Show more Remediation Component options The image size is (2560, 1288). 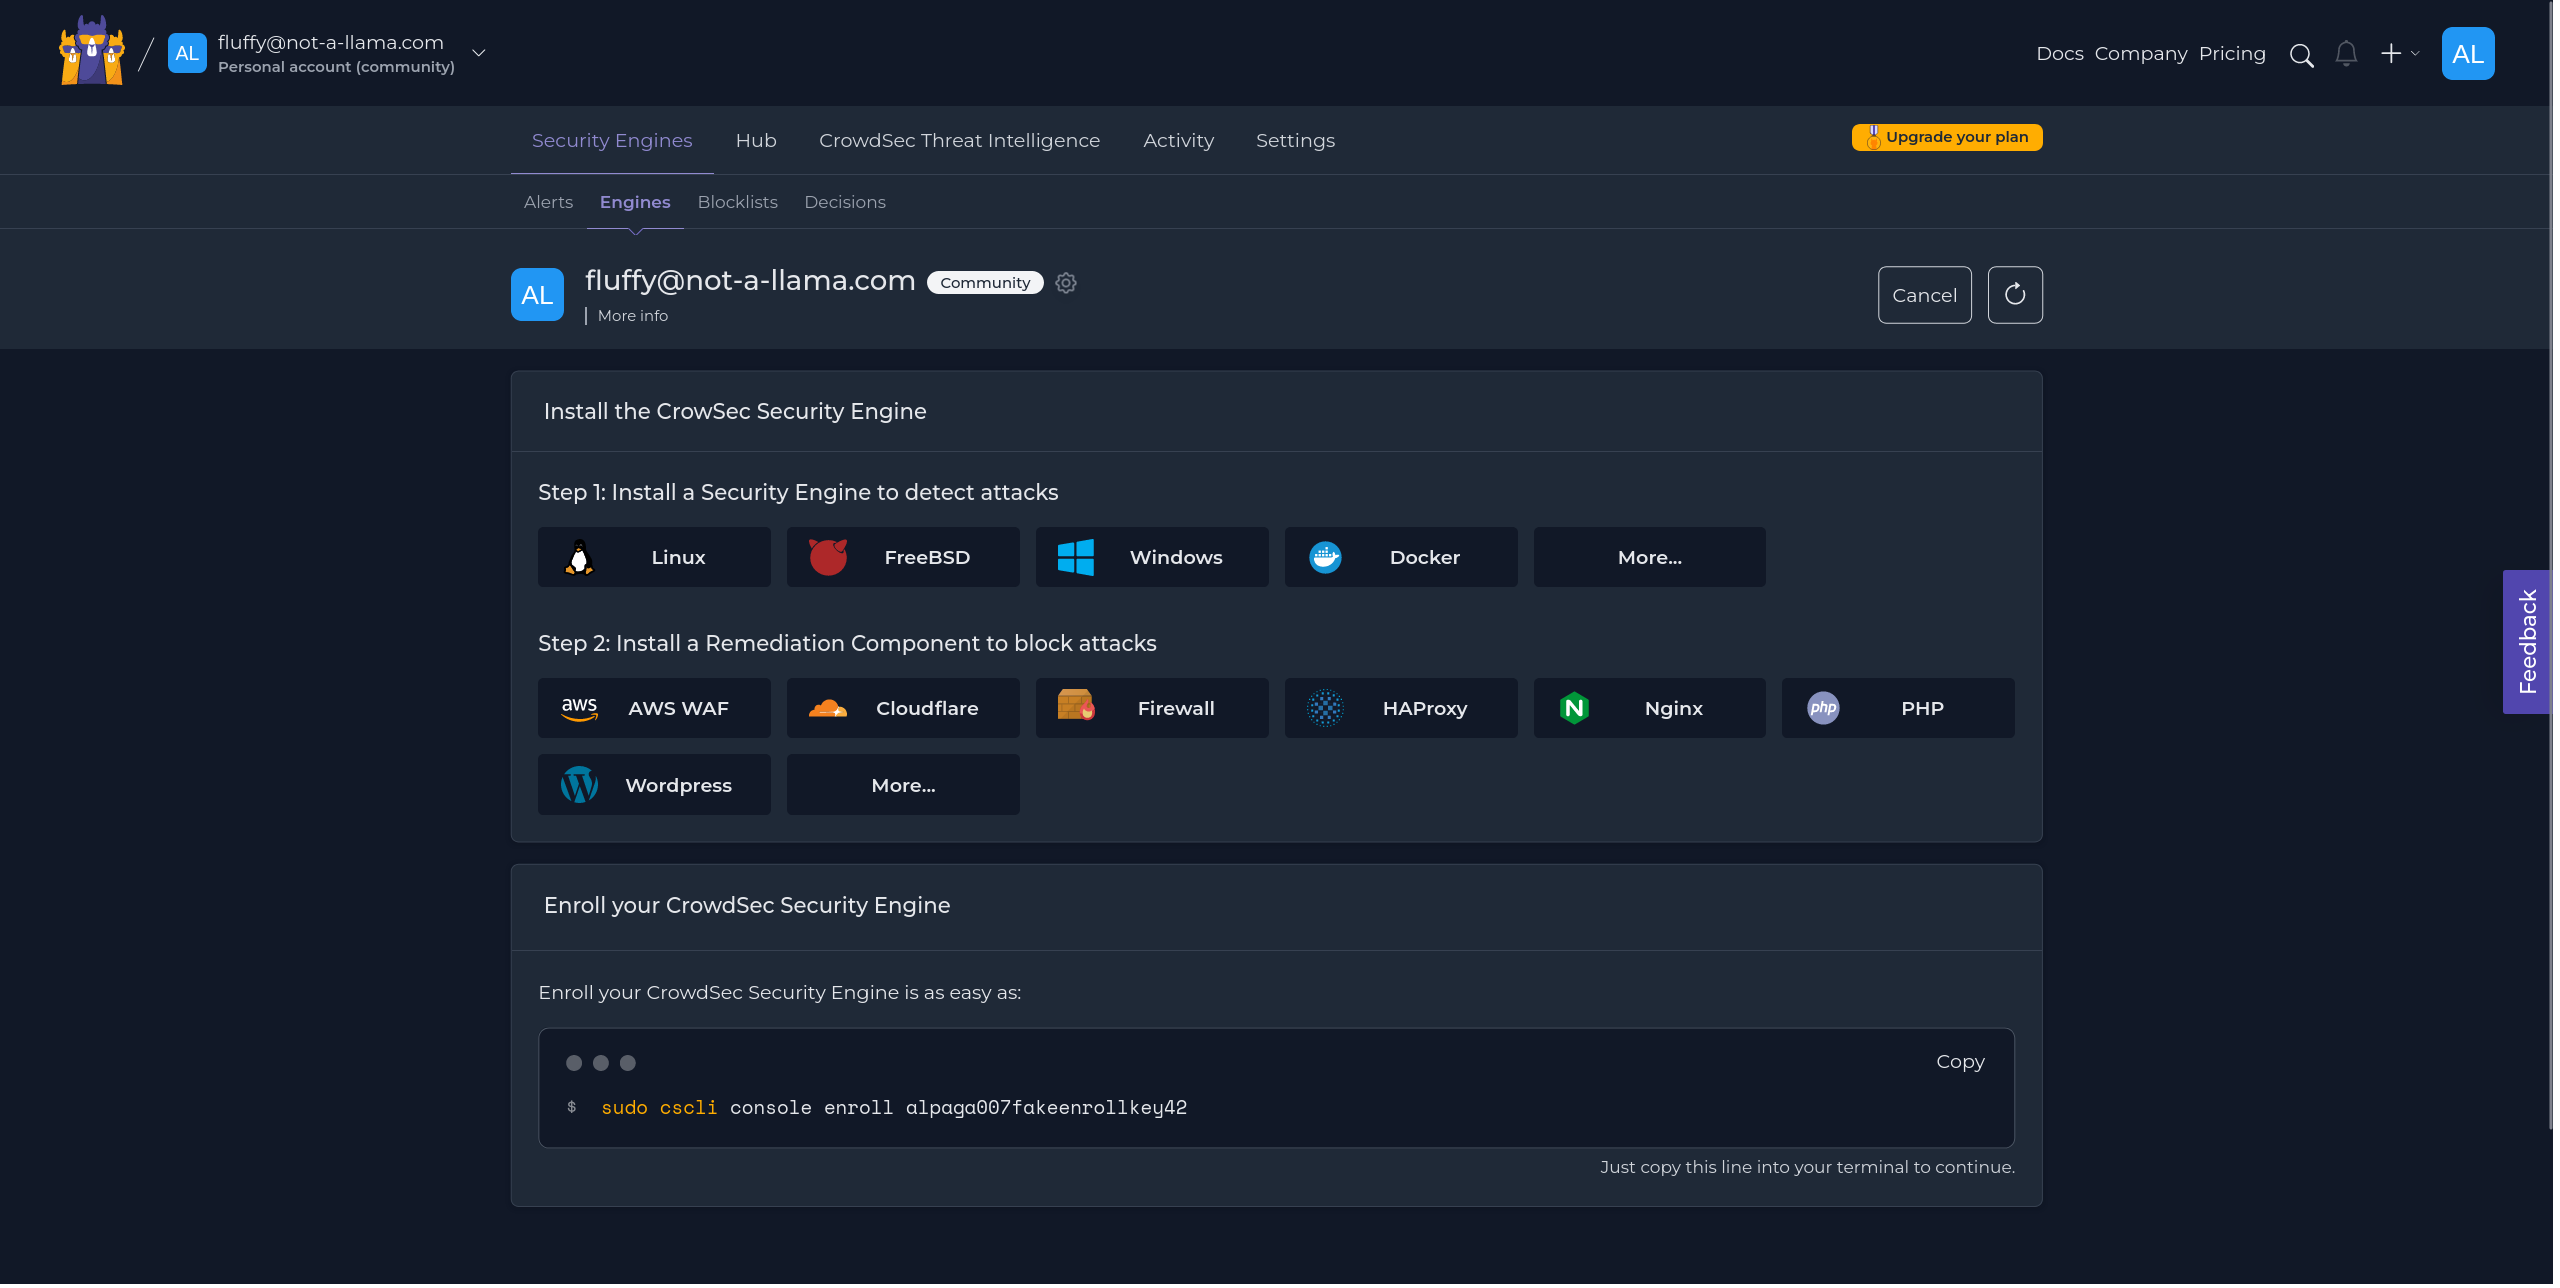[x=903, y=784]
